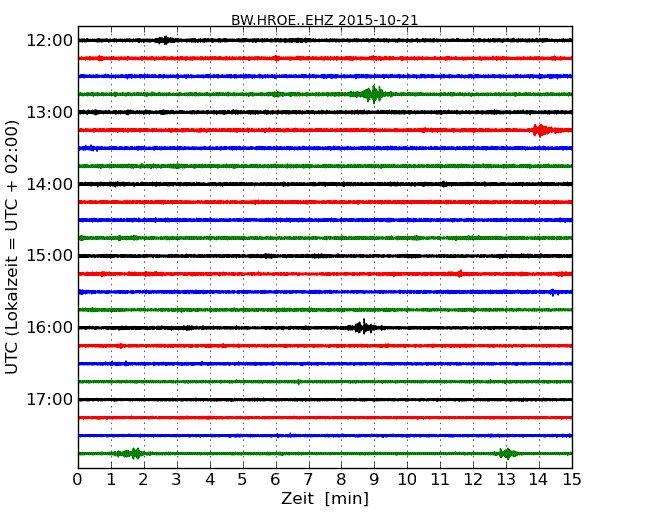Select bottom green trace burst near minute 2
This screenshot has width=650, height=520.
pos(134,453)
